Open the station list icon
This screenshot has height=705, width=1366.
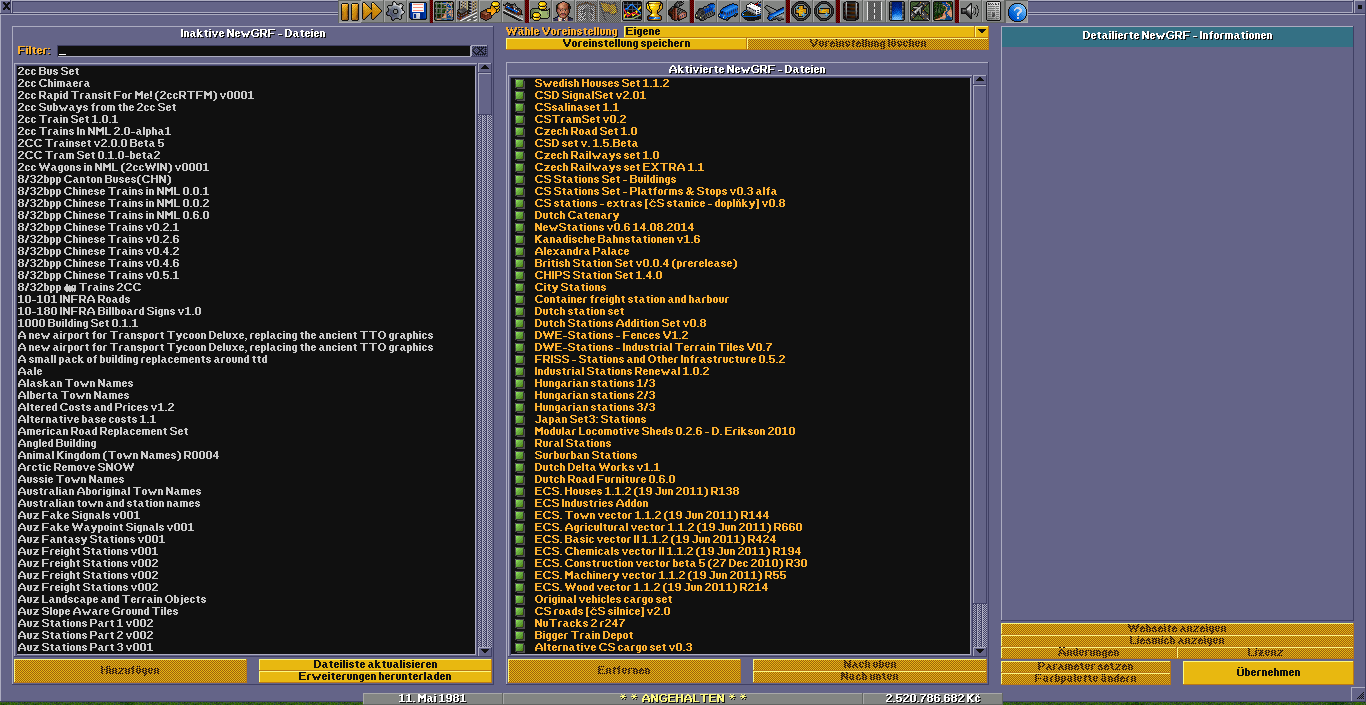coord(512,11)
